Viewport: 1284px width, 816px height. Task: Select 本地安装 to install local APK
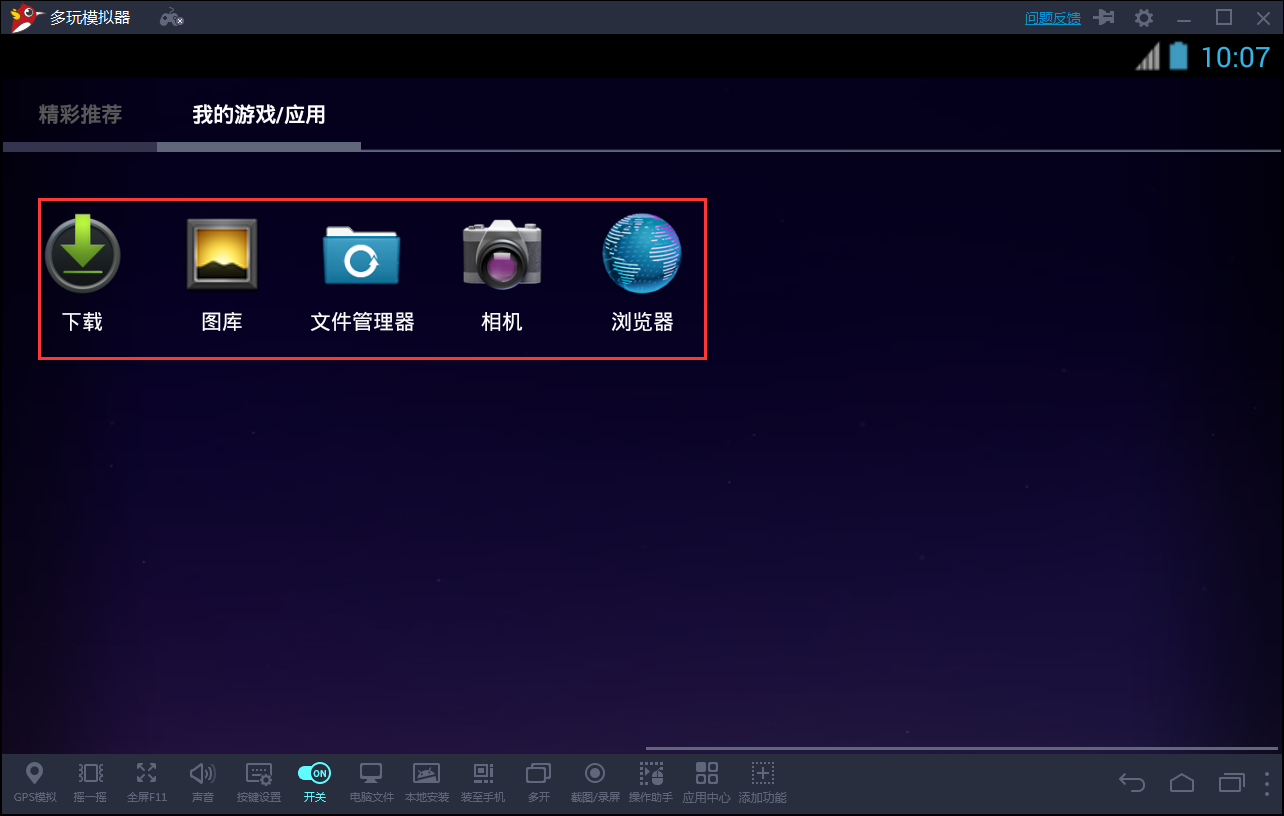tap(427, 782)
